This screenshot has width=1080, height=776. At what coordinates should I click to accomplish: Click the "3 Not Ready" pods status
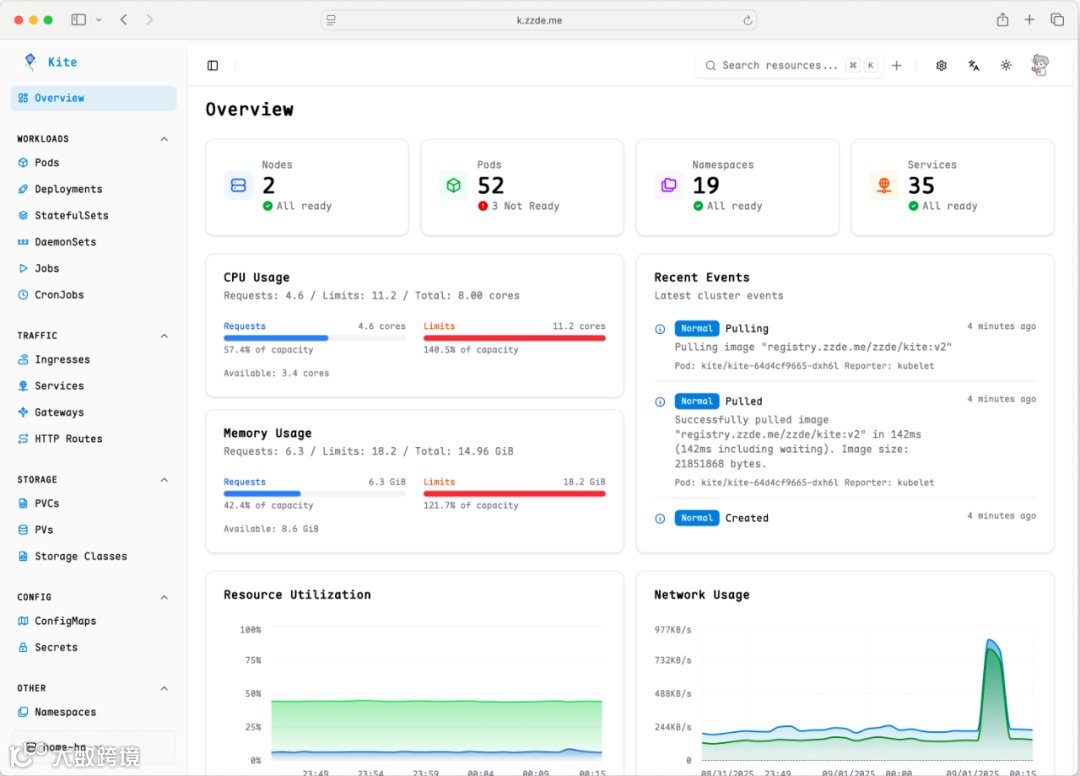[x=519, y=206]
